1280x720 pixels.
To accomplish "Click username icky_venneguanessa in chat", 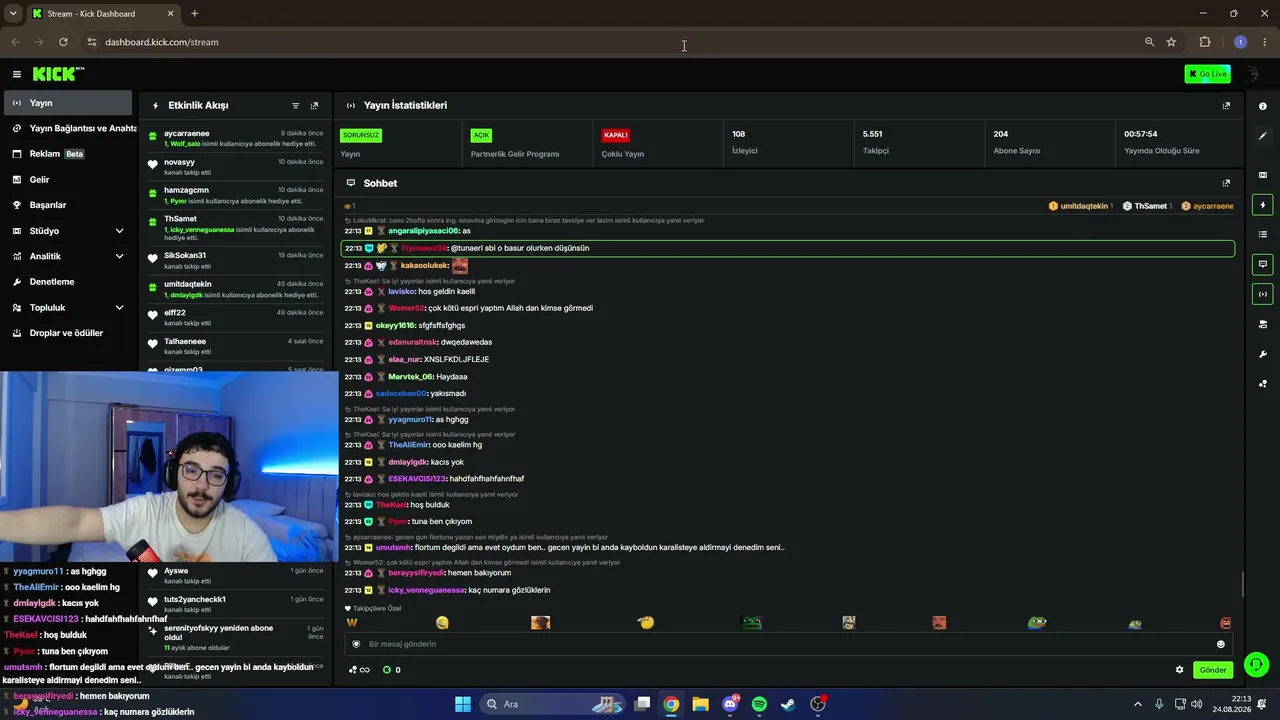I will coord(424,590).
